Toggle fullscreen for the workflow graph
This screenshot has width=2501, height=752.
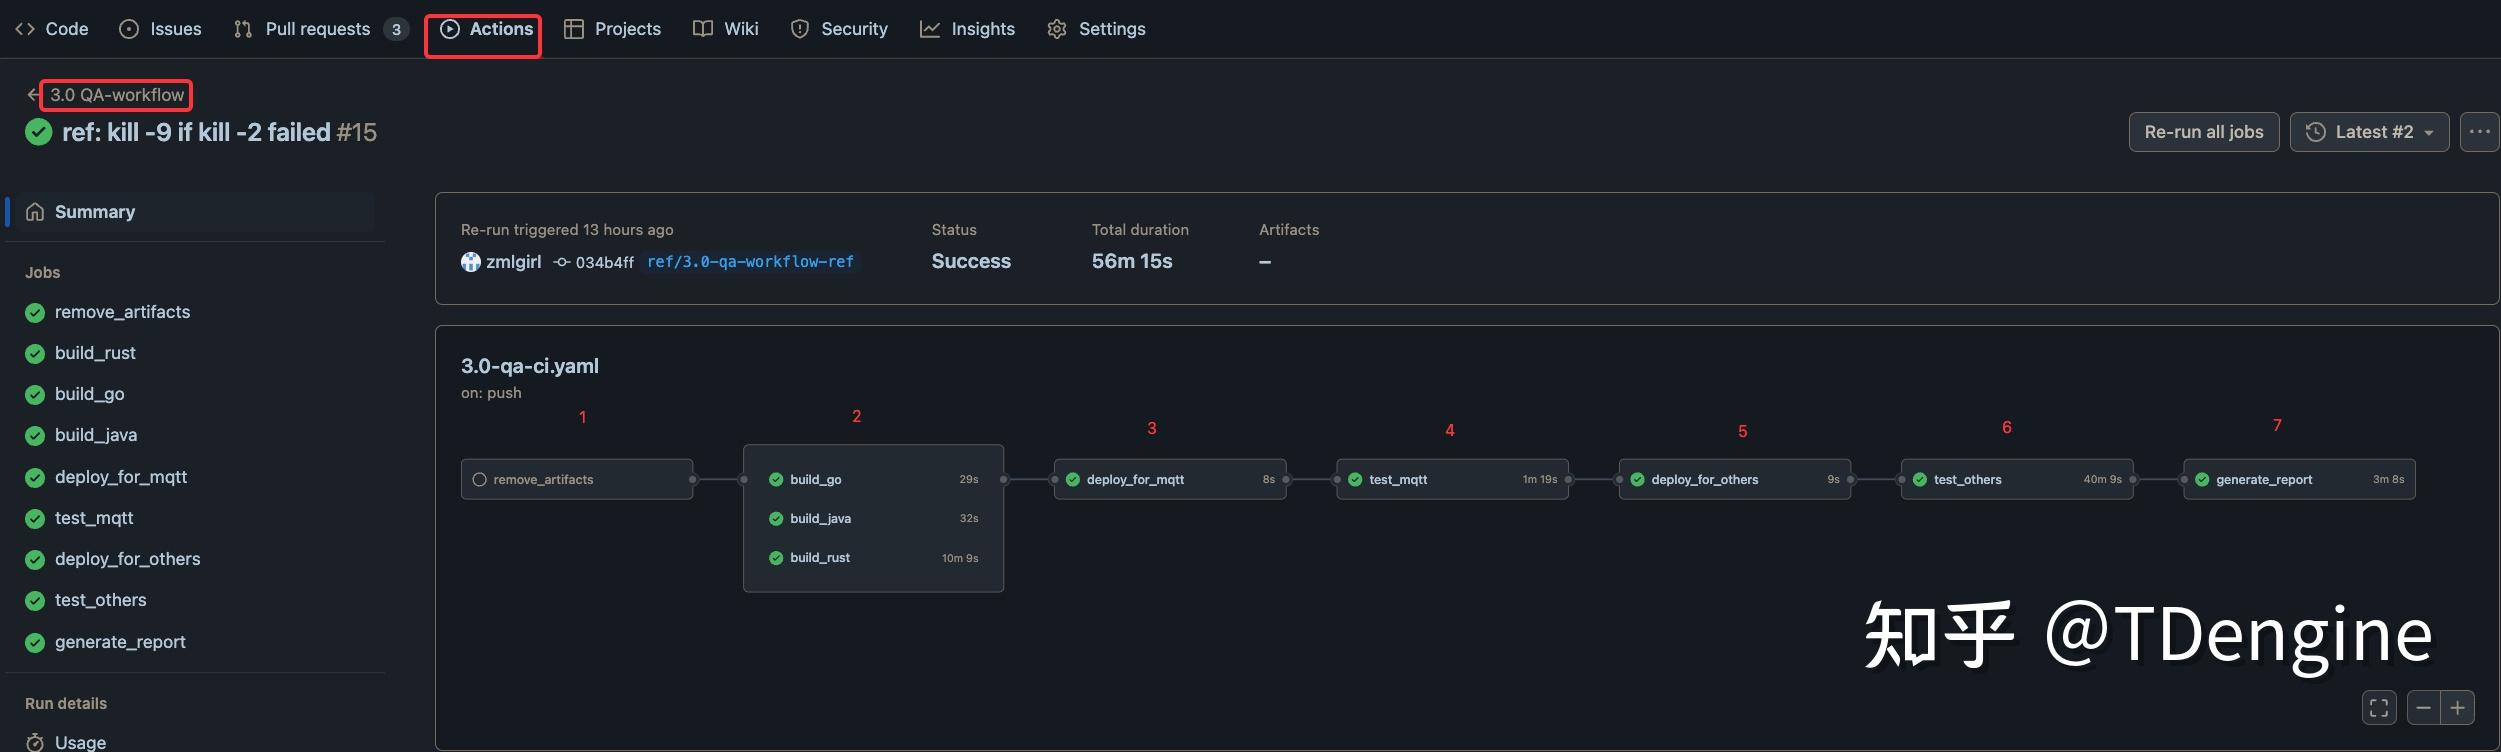click(x=2379, y=708)
